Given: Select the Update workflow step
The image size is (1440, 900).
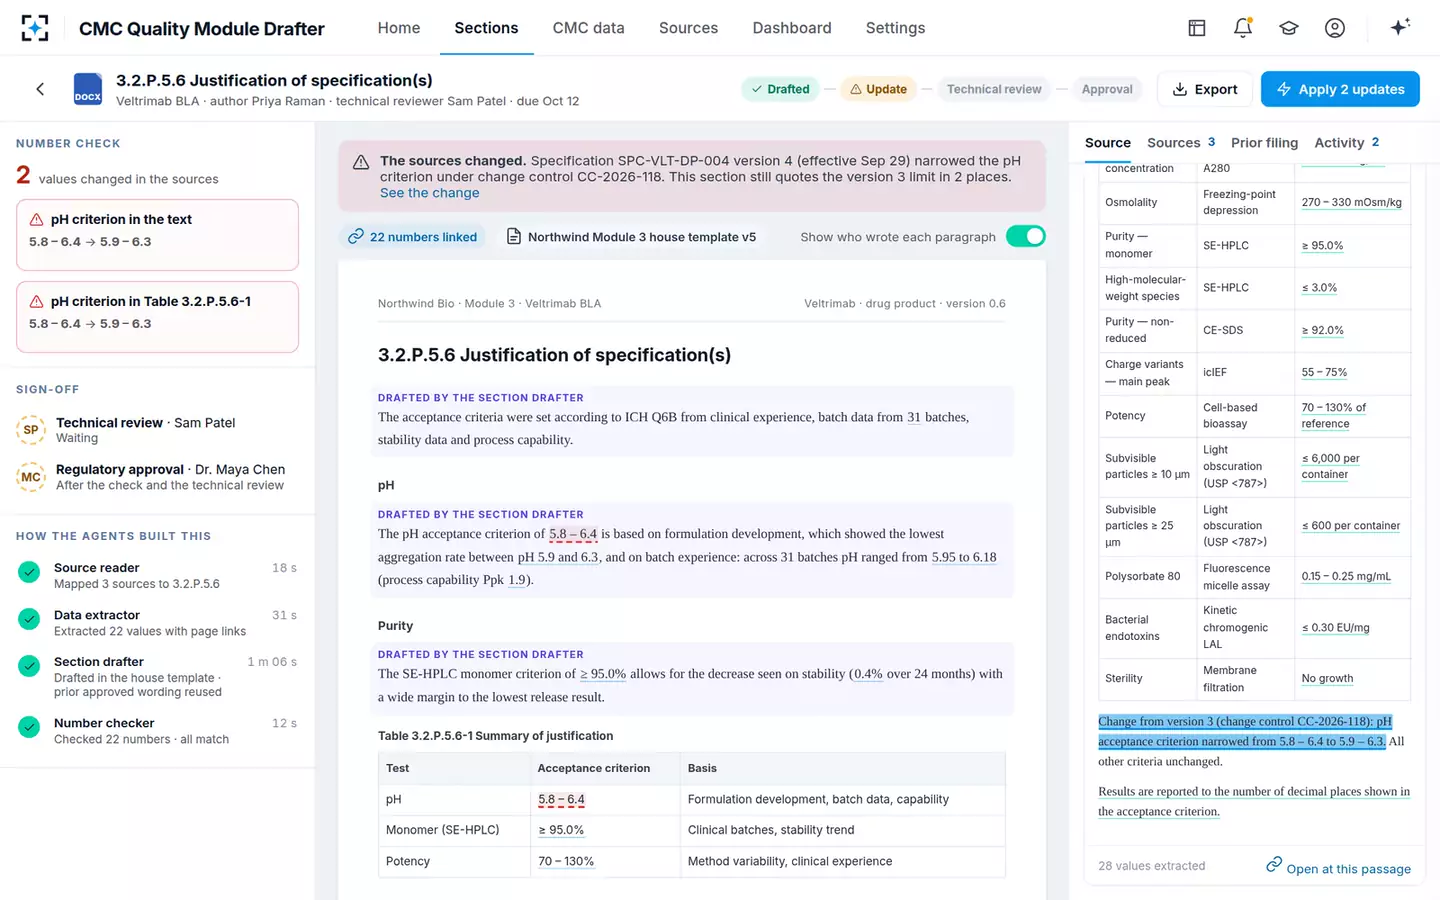Looking at the screenshot, I should (x=878, y=89).
